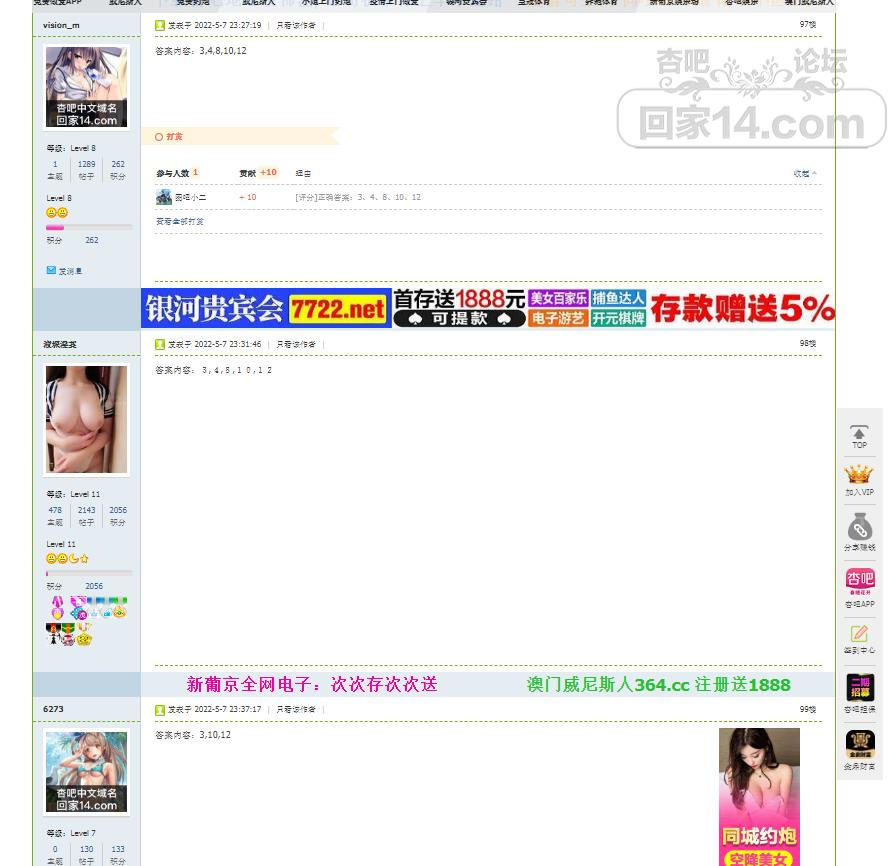892x866 pixels.
Task: Click the envelope send-message icon for vision_m
Action: (51, 270)
